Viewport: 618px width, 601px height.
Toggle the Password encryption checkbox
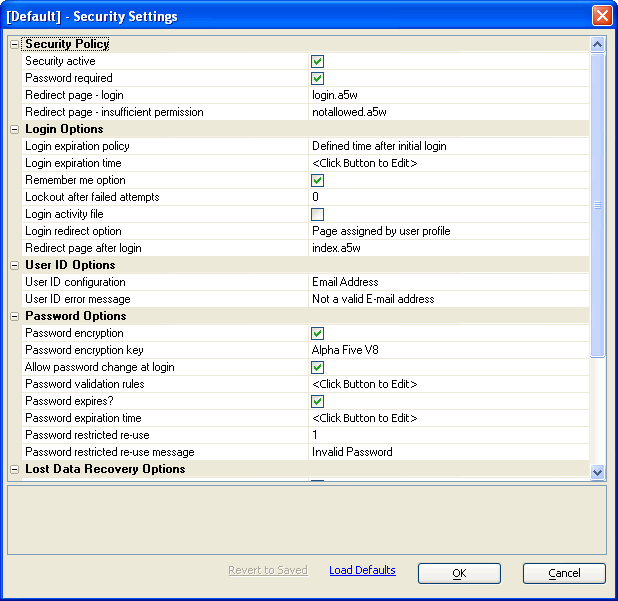pos(317,333)
